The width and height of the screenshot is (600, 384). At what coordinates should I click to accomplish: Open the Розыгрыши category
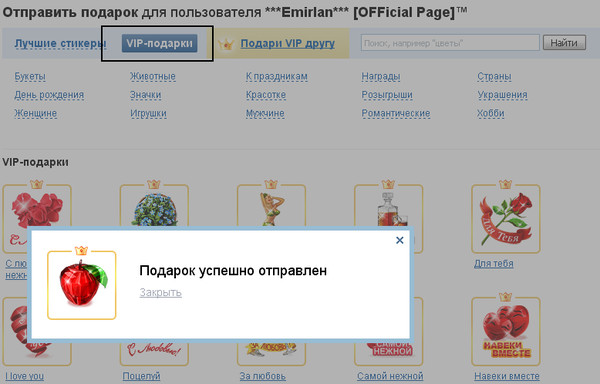point(387,95)
